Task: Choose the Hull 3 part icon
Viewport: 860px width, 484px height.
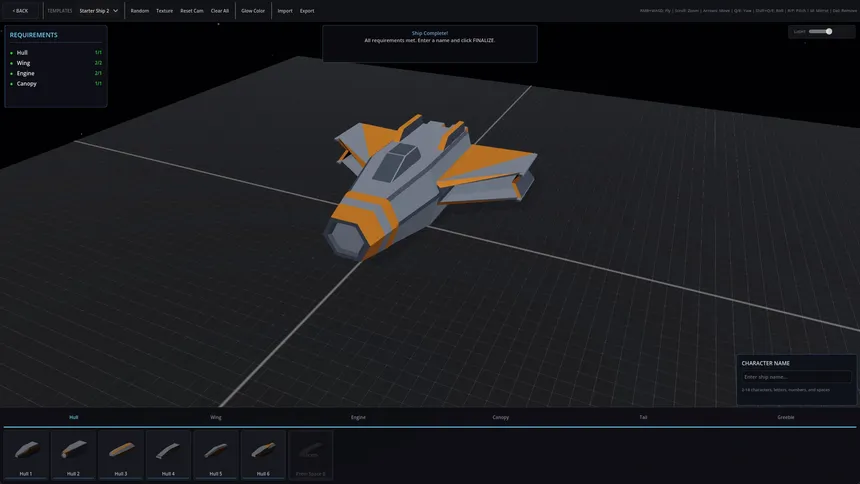Action: tap(120, 454)
